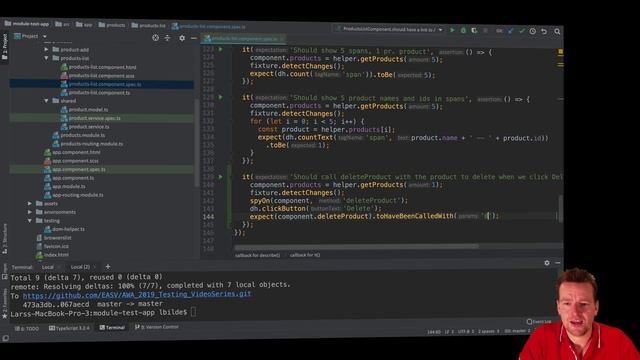Click products breadcrumb in navigation bar

click(112, 25)
